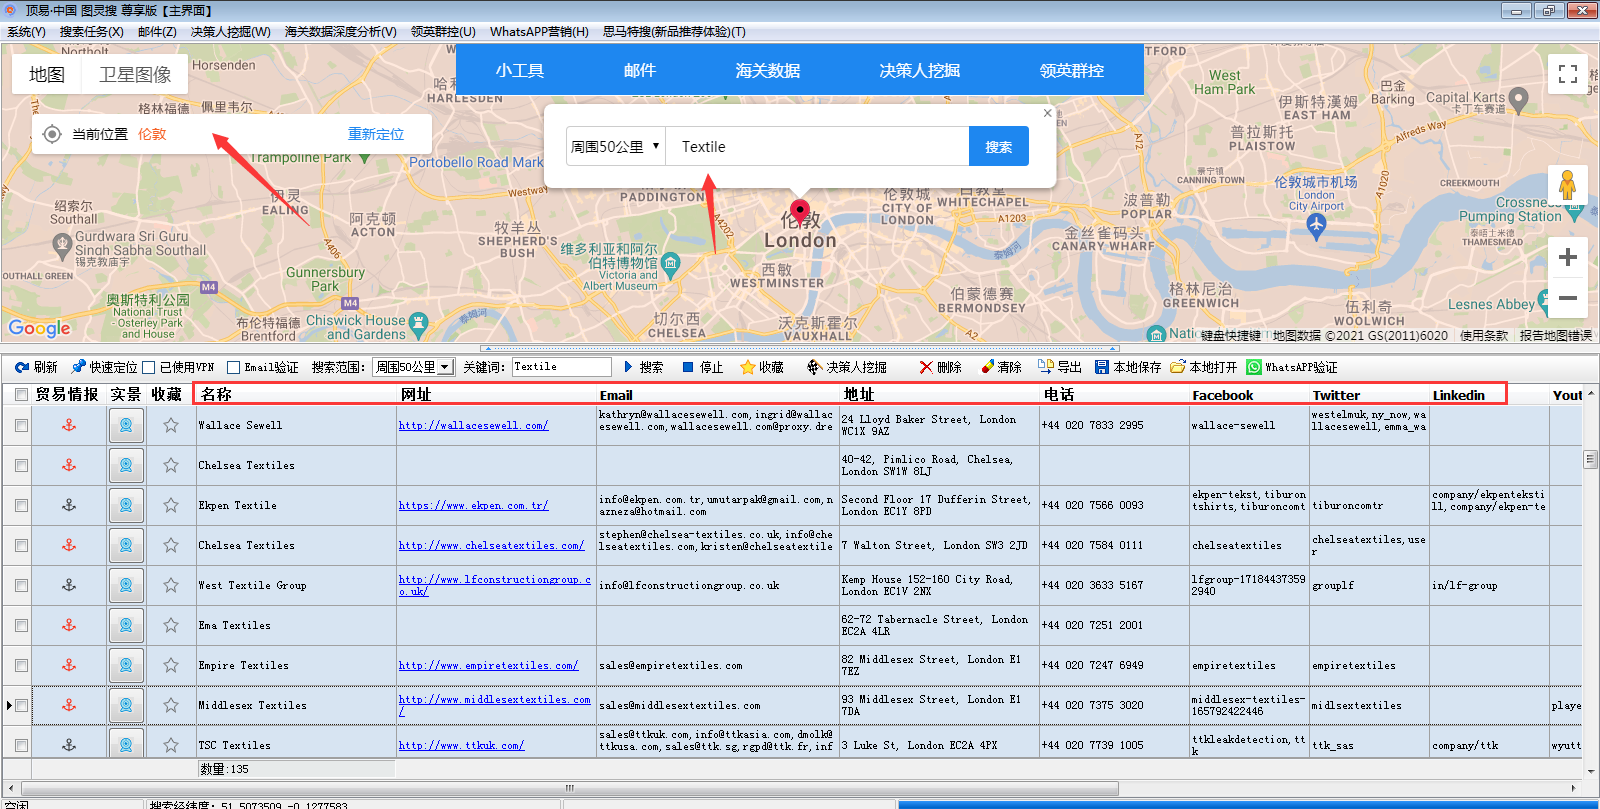Open the 系统(Y) menu

point(27,31)
